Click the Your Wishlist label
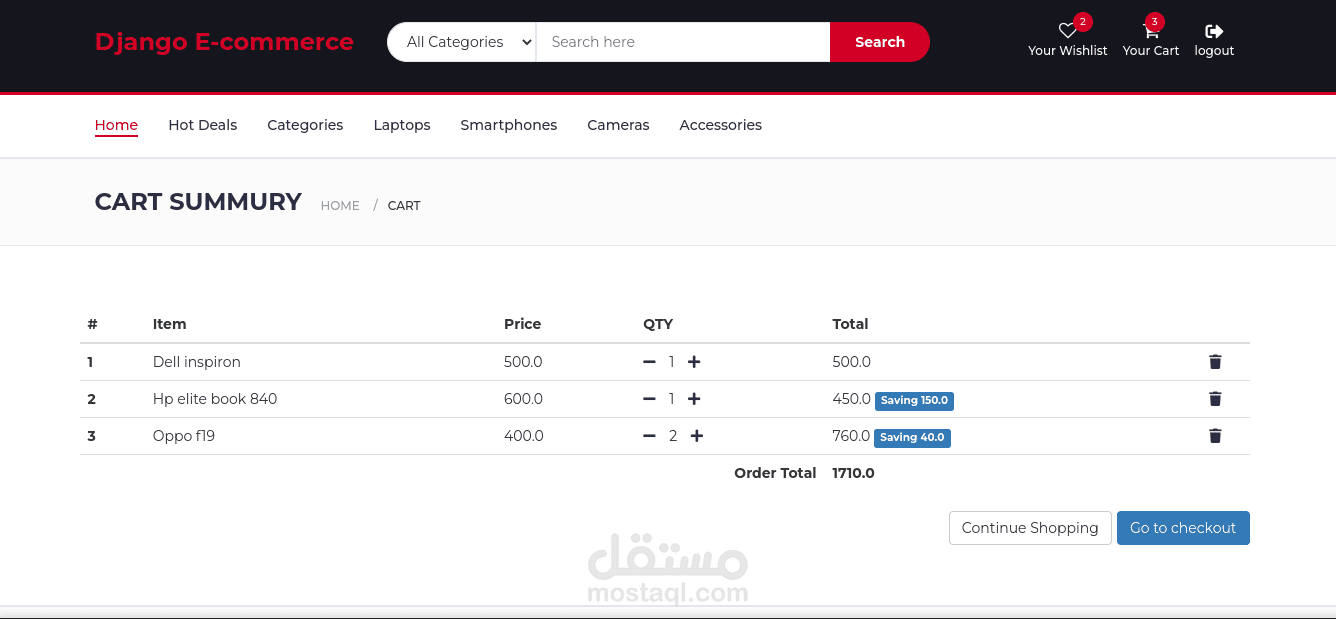 1068,51
